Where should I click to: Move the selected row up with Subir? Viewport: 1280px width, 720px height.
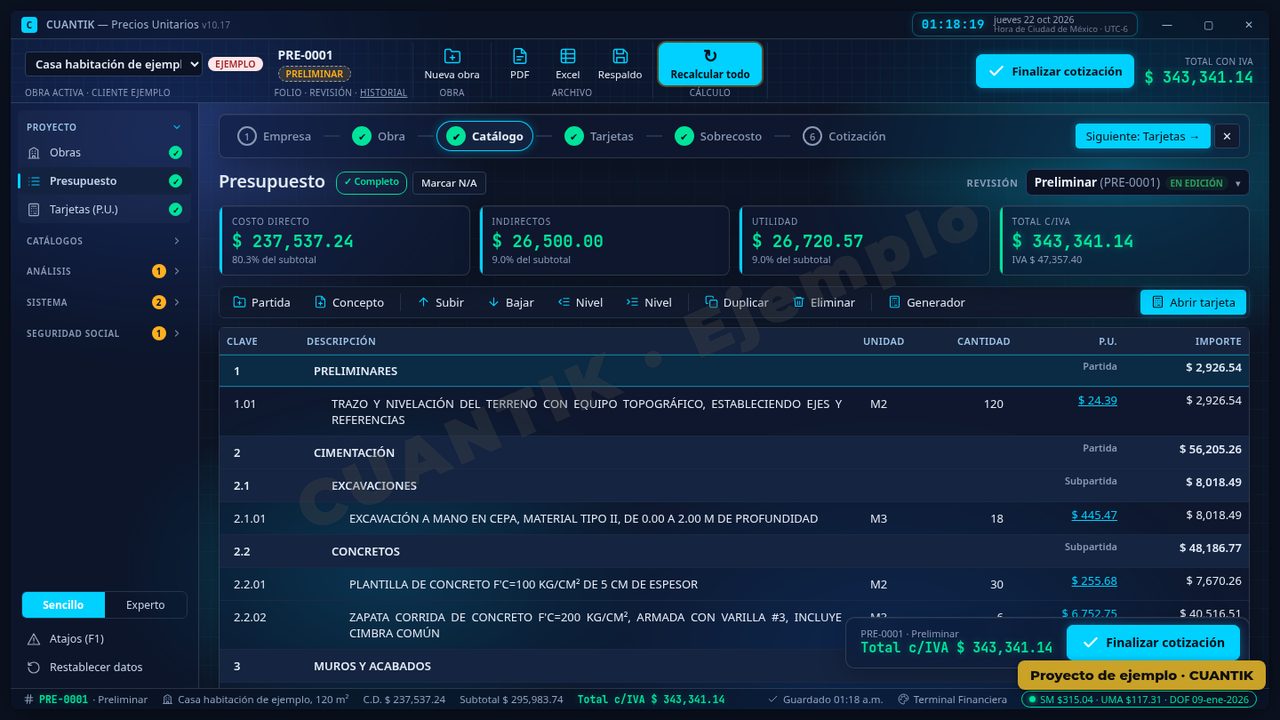[x=440, y=302]
